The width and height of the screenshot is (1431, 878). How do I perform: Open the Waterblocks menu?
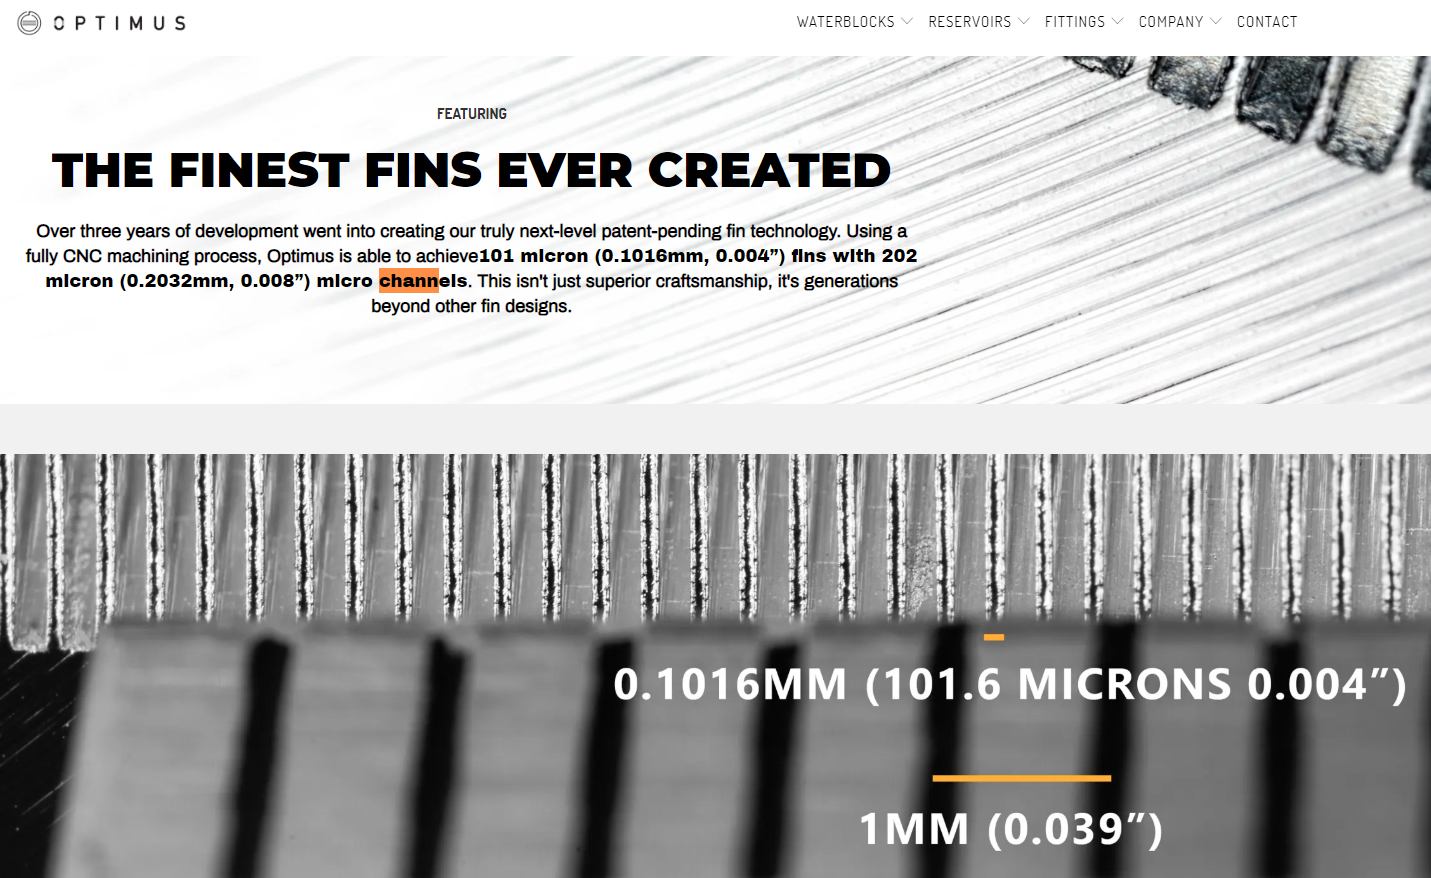click(x=845, y=22)
